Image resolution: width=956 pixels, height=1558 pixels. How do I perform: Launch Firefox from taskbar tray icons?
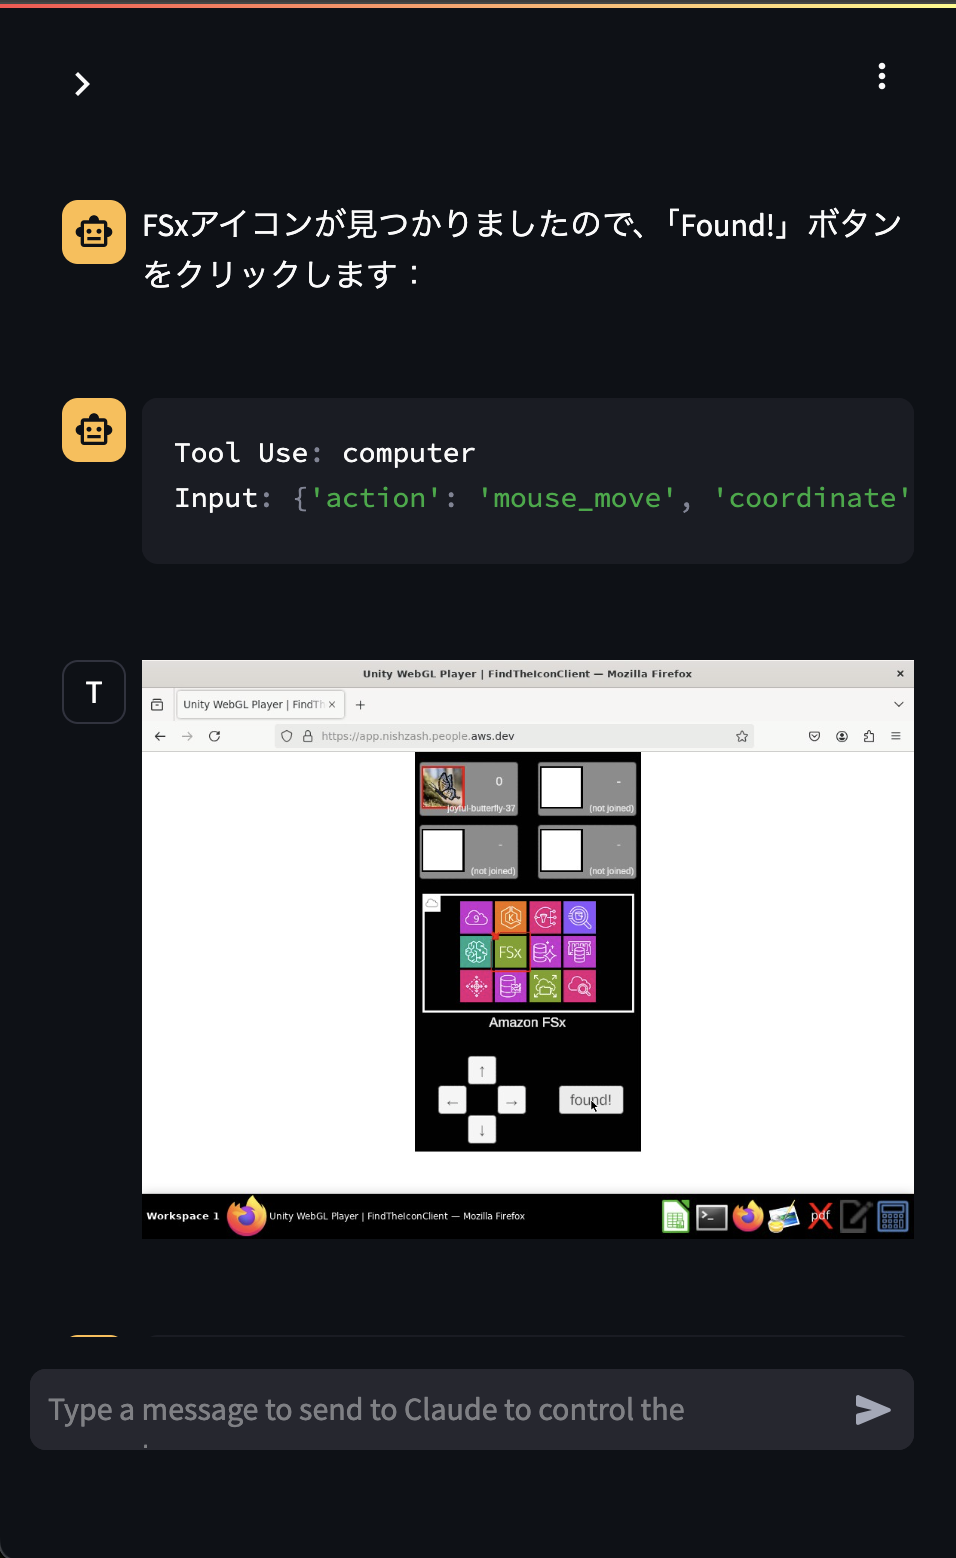(x=748, y=1217)
